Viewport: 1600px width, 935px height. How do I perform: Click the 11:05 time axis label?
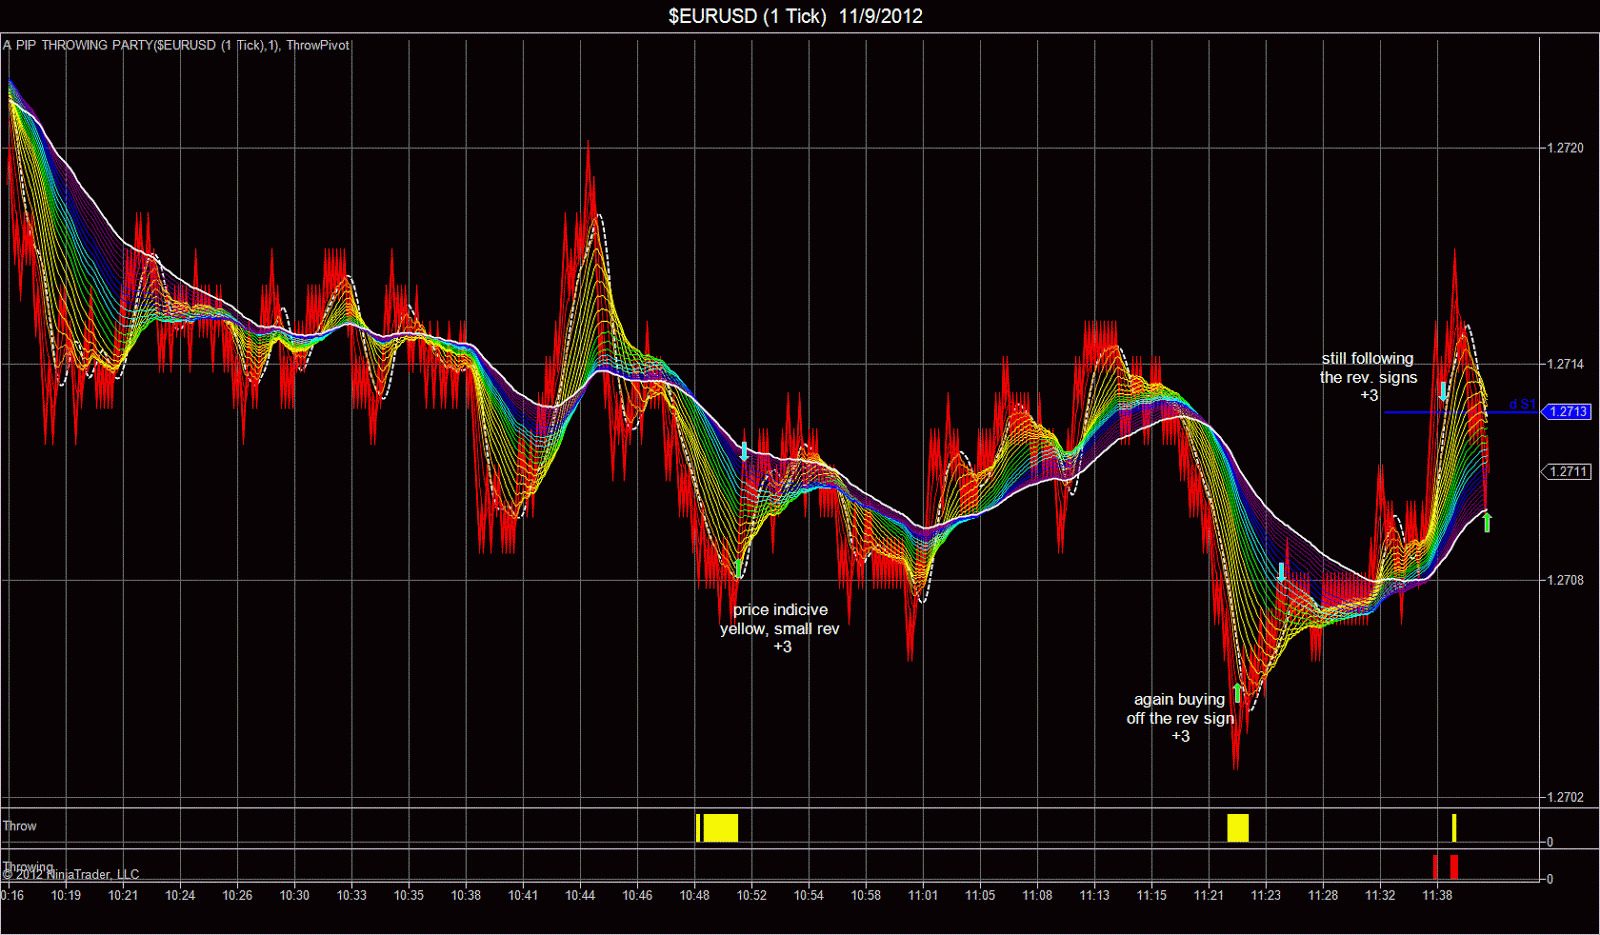point(980,895)
